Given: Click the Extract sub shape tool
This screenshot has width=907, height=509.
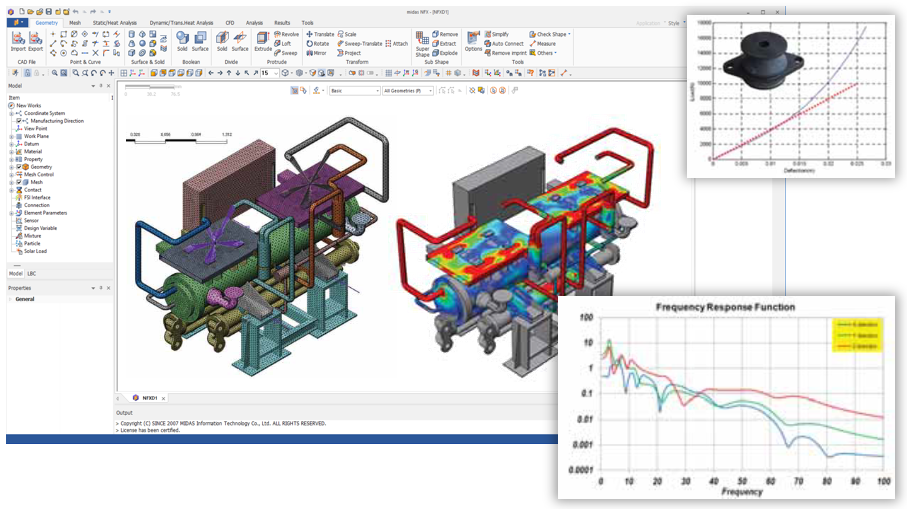Looking at the screenshot, I should (x=444, y=43).
